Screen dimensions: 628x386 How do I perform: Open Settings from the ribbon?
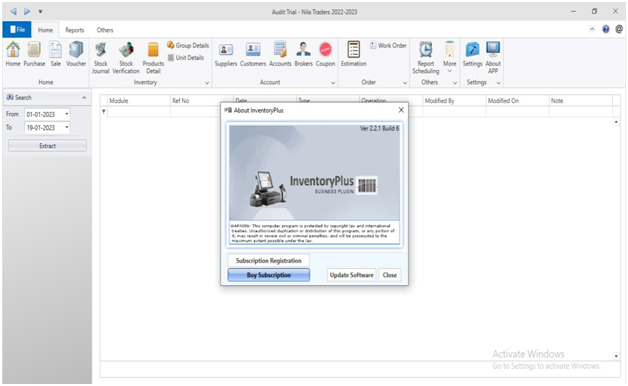tap(472, 54)
